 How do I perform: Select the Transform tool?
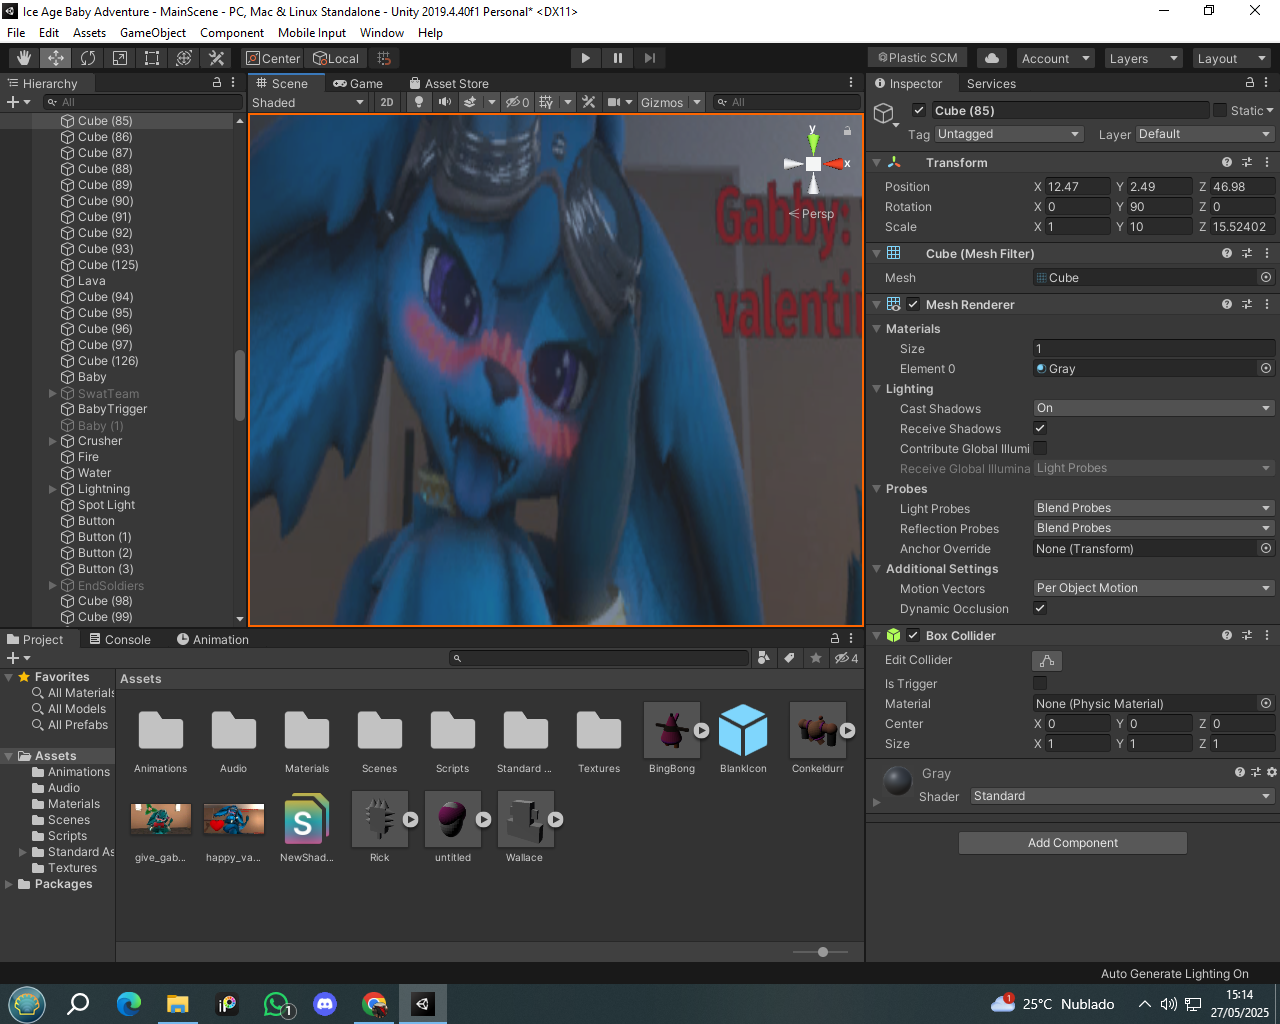[x=184, y=58]
